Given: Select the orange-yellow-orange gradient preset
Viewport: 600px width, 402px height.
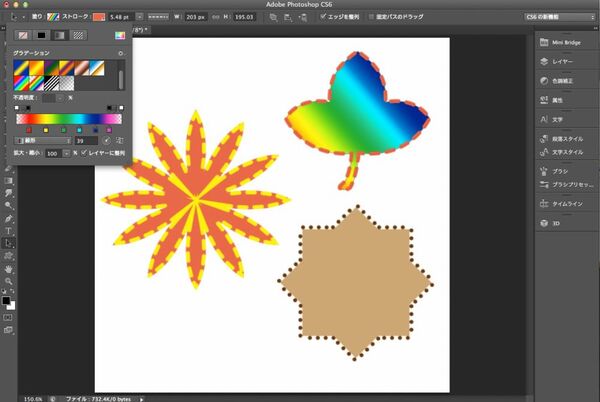Looking at the screenshot, I should pos(36,68).
